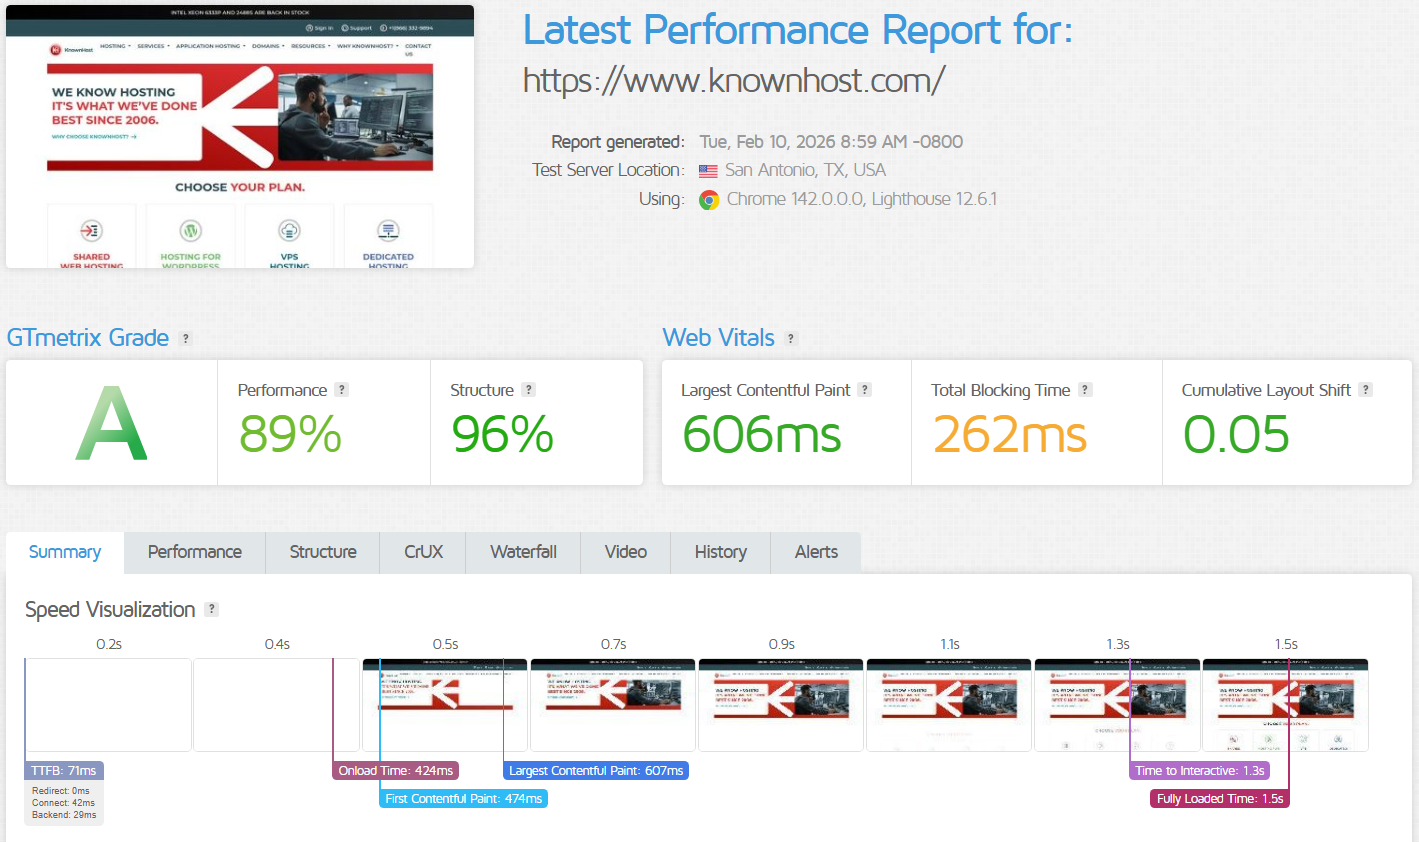
Task: Open the Structure tab
Action: click(x=323, y=552)
